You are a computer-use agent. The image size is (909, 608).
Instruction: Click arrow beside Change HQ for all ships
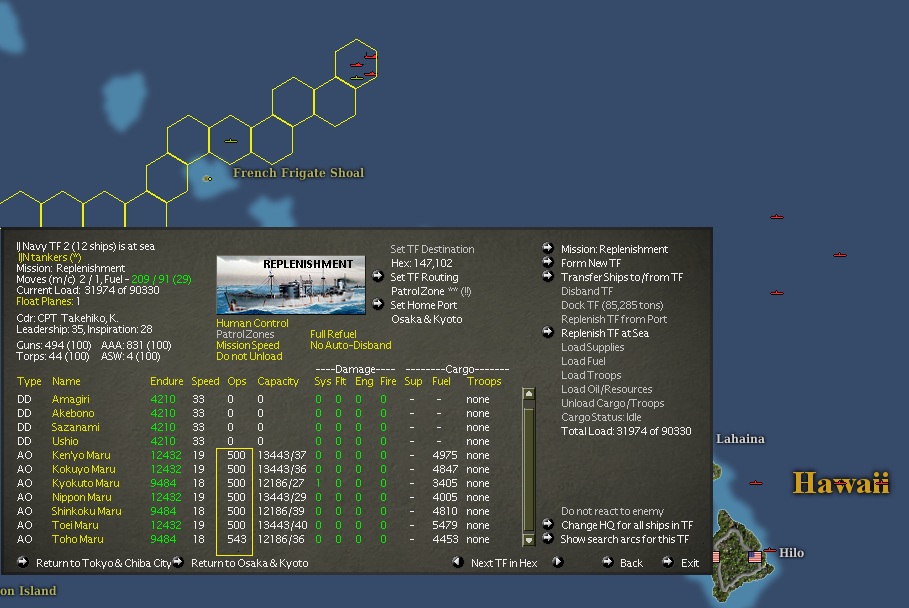tap(547, 524)
